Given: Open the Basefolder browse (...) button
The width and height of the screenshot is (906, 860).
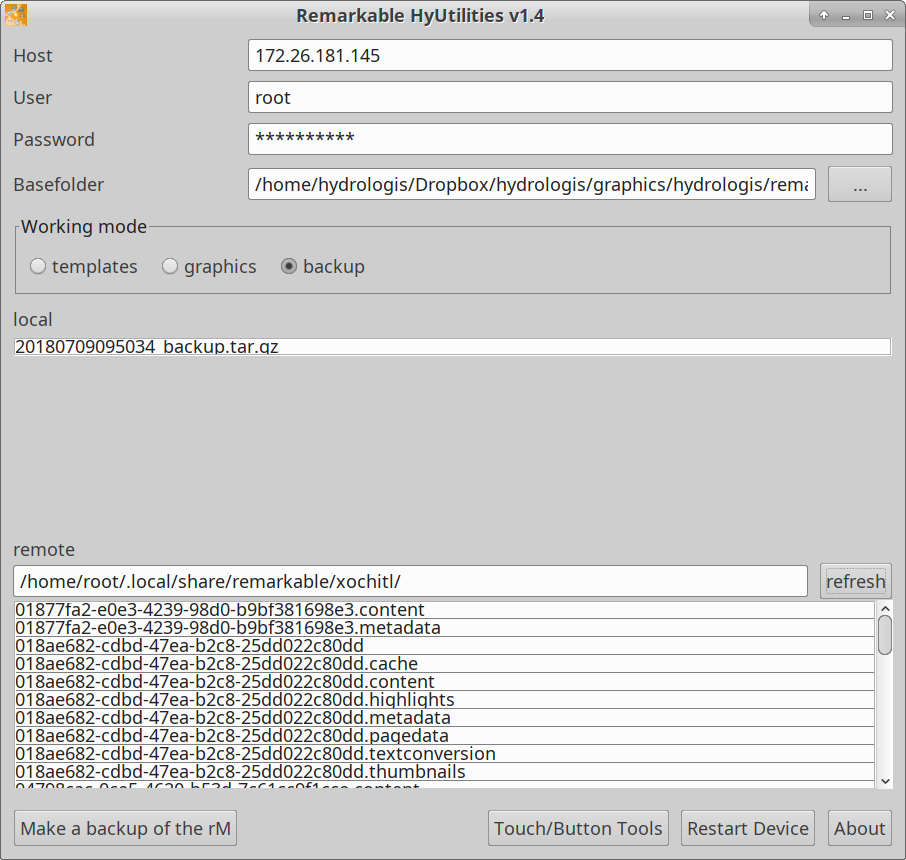Looking at the screenshot, I should point(860,184).
